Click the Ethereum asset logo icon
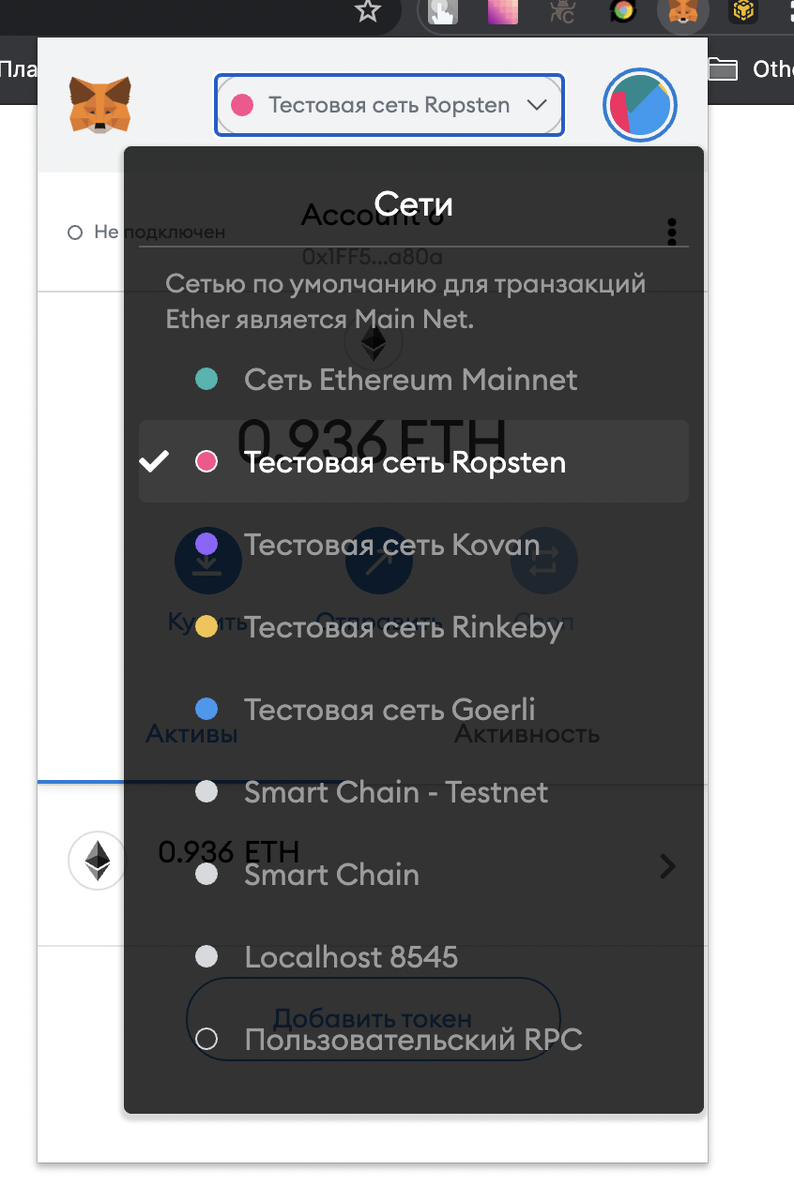 pos(97,860)
